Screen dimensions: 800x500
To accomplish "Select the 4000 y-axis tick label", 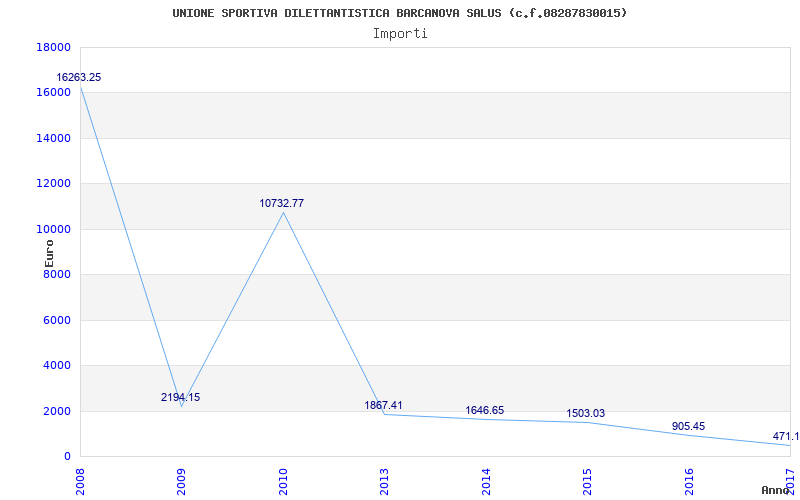I will 57,365.
